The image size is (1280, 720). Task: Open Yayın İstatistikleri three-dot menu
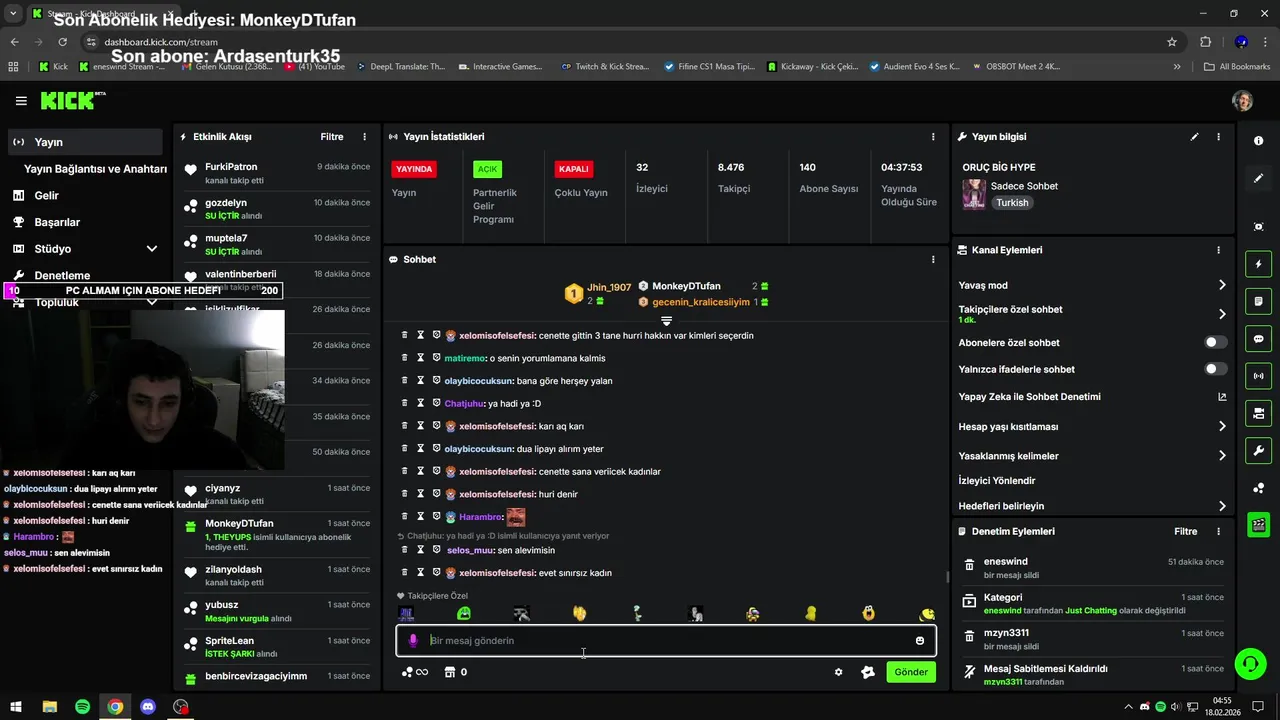click(x=933, y=137)
